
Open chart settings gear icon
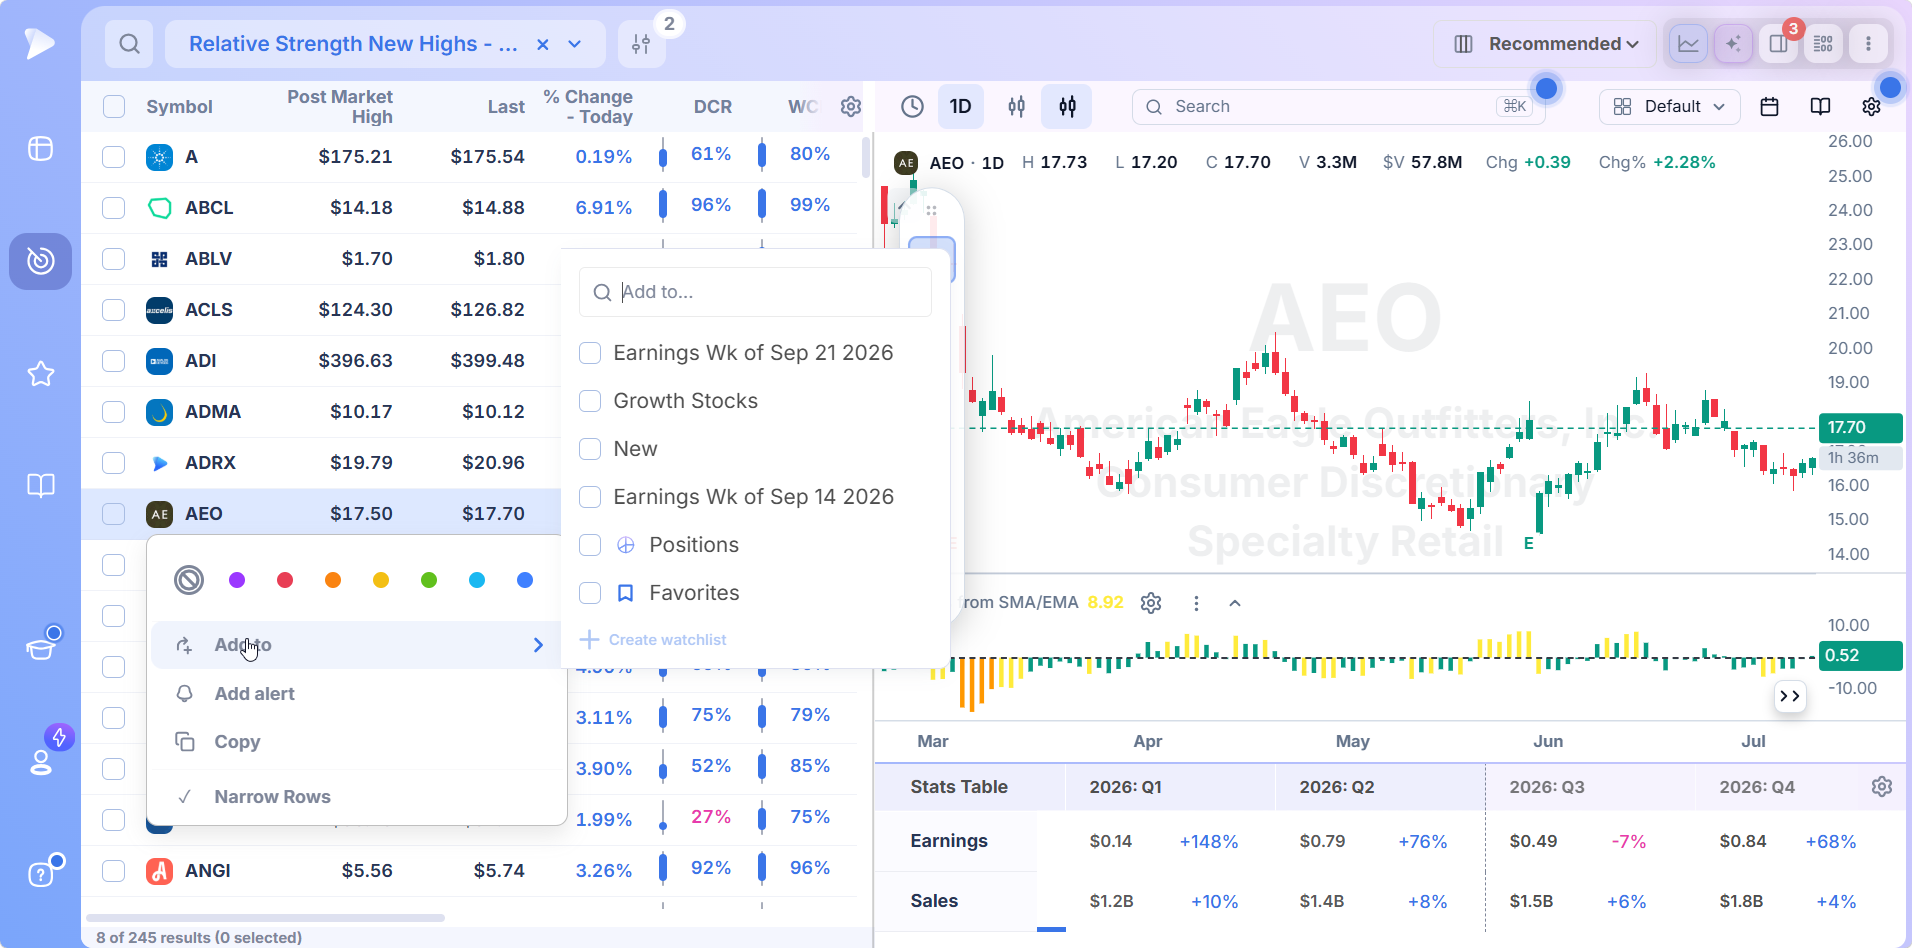[1871, 106]
